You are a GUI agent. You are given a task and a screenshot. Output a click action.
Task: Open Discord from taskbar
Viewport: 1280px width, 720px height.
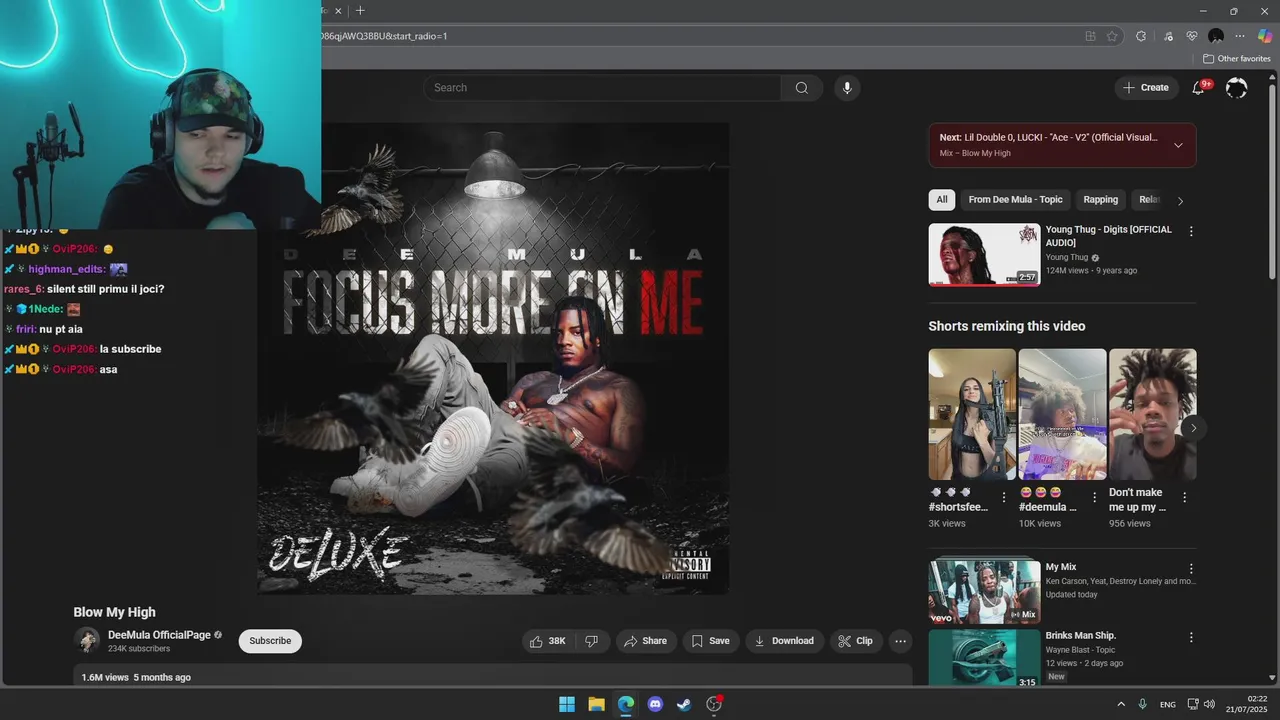tap(655, 704)
